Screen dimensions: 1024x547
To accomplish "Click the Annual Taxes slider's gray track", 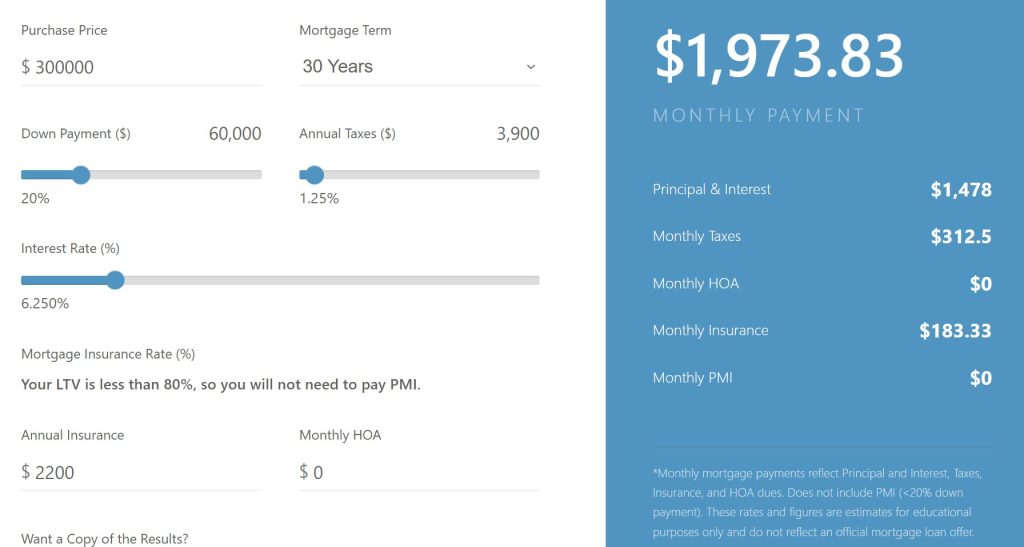I will (x=432, y=175).
